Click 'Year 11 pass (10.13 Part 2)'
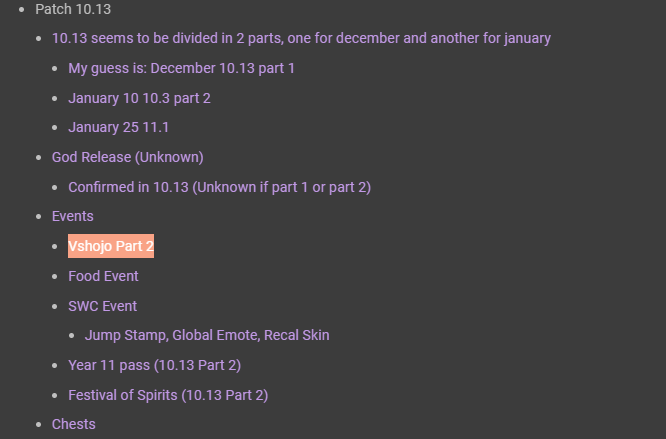The image size is (666, 439). (x=155, y=366)
